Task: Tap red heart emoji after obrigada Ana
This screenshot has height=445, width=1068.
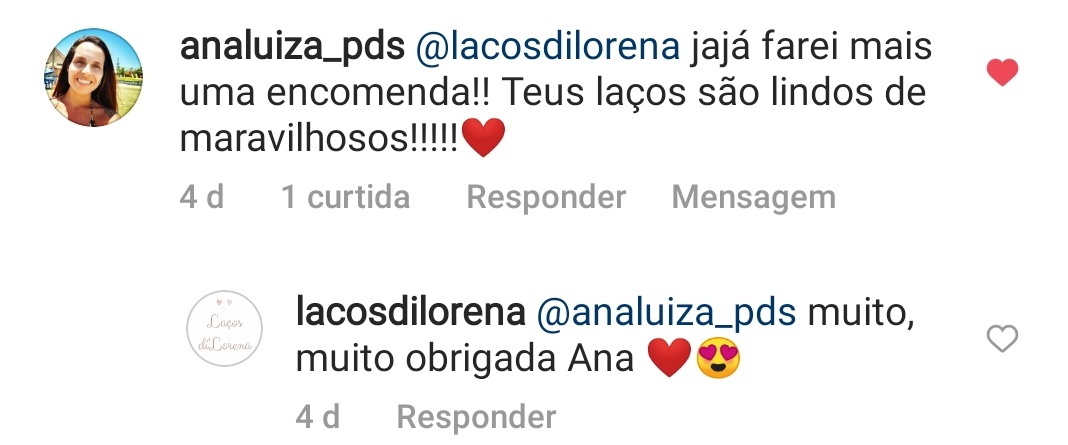Action: tap(669, 358)
